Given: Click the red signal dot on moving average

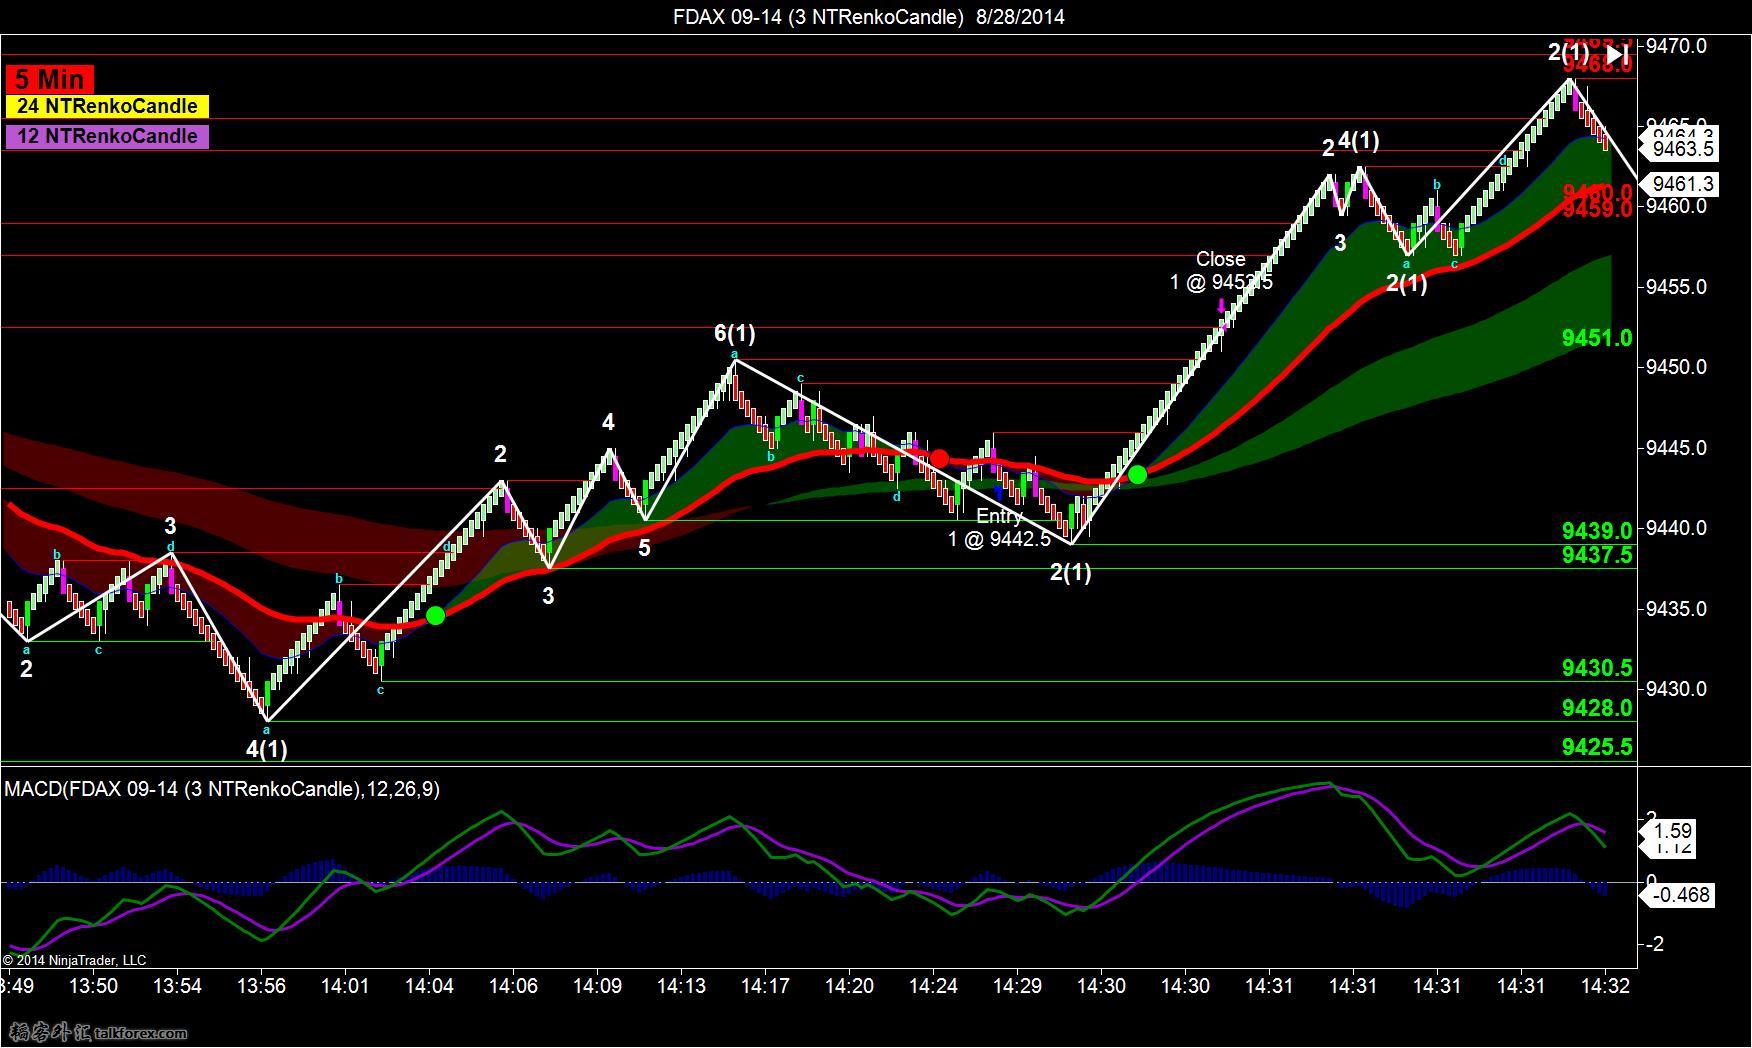Looking at the screenshot, I should tap(939, 459).
